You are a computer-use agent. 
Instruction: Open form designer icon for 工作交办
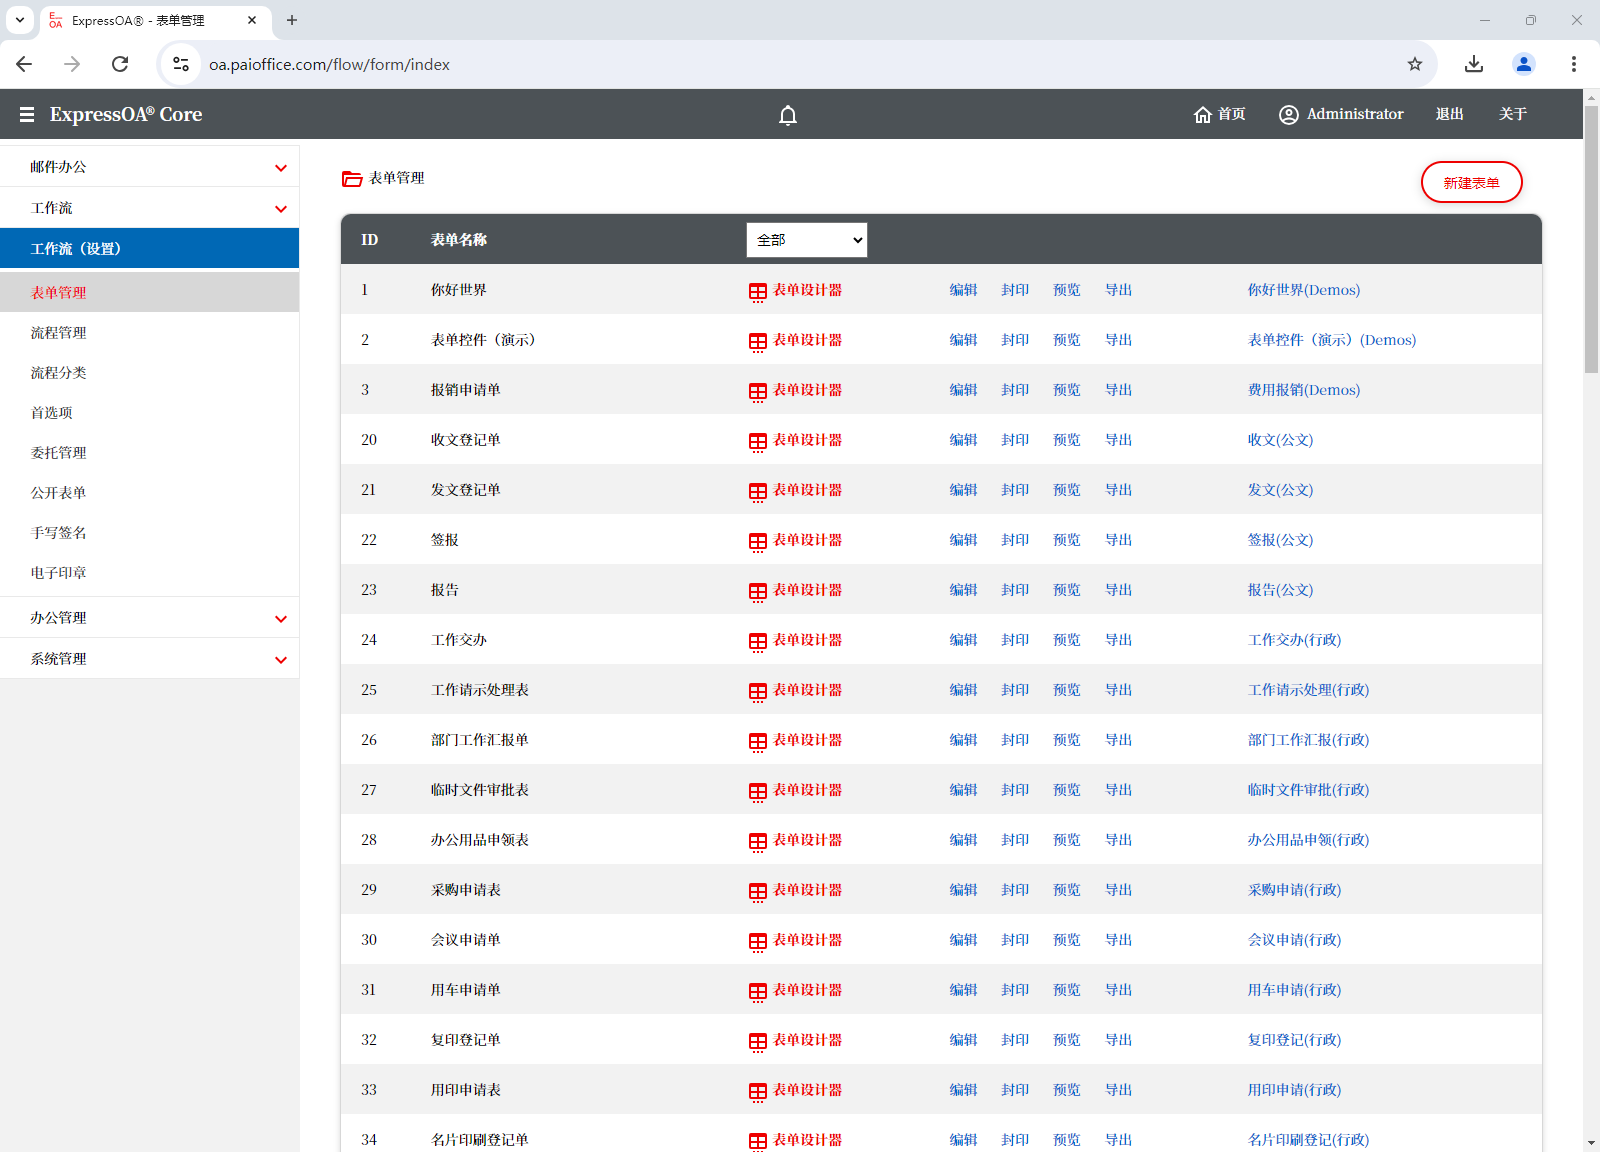pos(758,642)
